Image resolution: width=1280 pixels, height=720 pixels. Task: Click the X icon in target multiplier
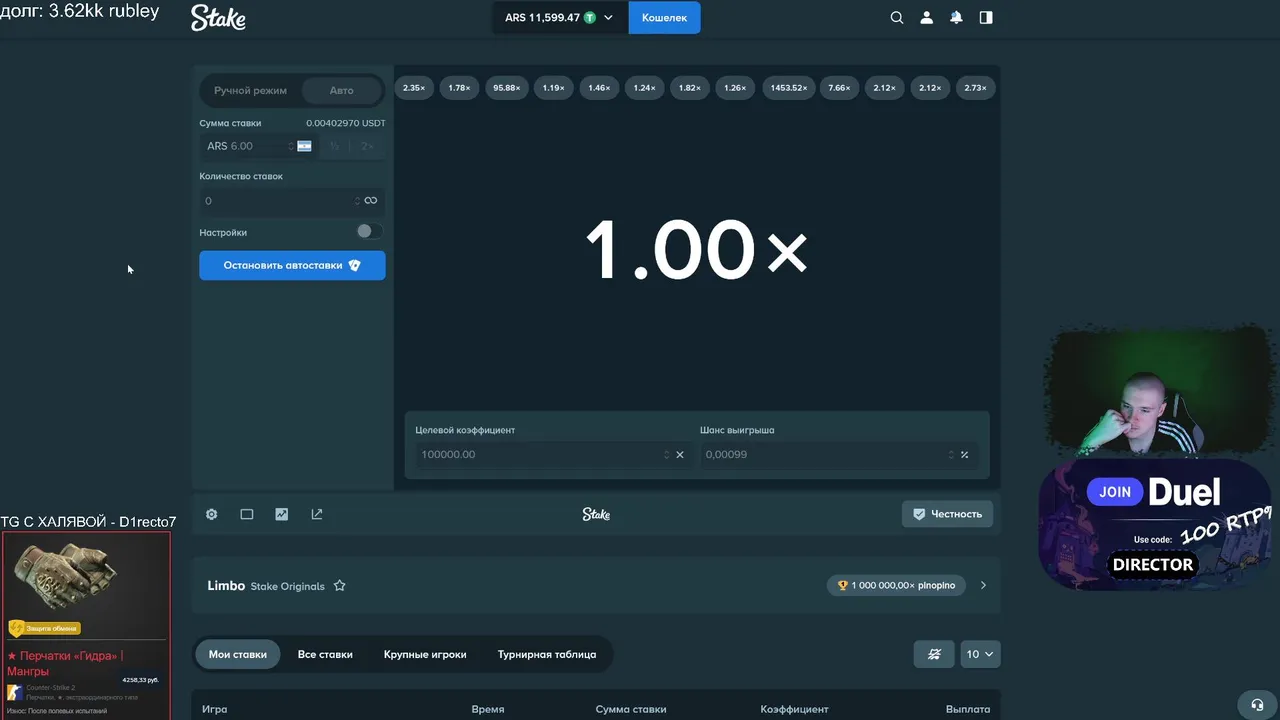pos(680,455)
